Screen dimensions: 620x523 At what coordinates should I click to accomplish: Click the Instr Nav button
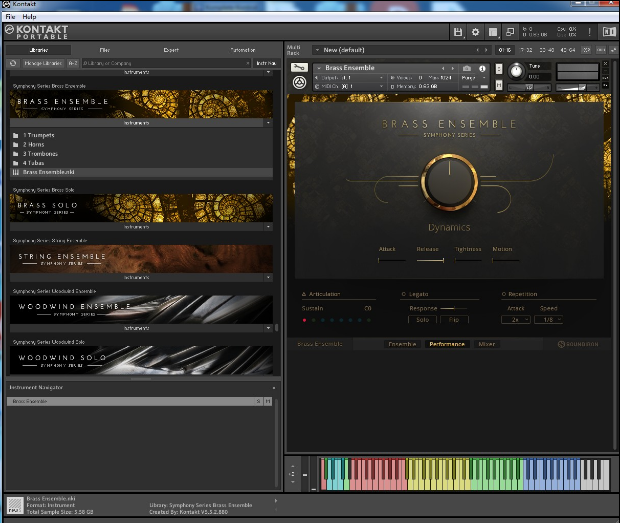[x=266, y=63]
